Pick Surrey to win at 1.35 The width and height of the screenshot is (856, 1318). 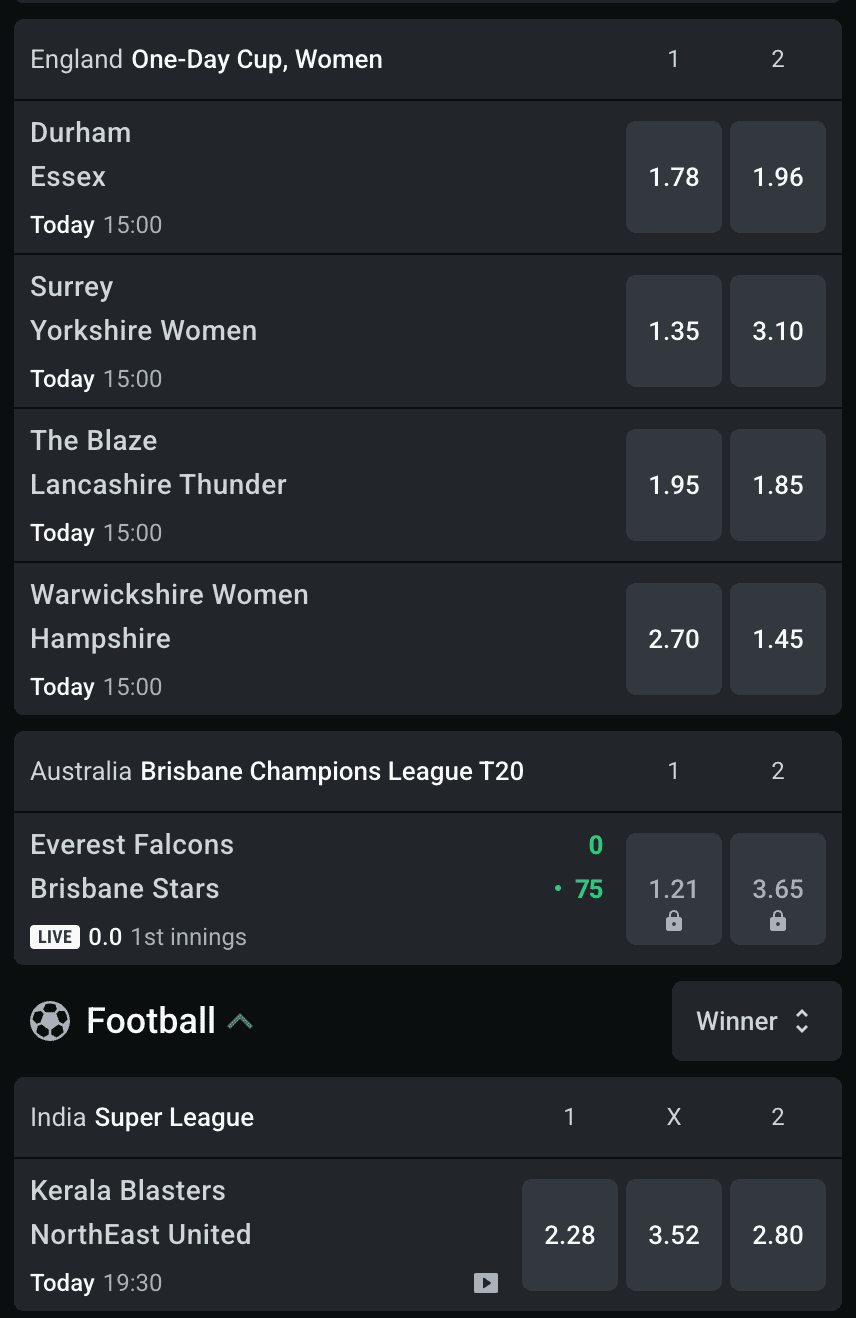click(x=673, y=331)
